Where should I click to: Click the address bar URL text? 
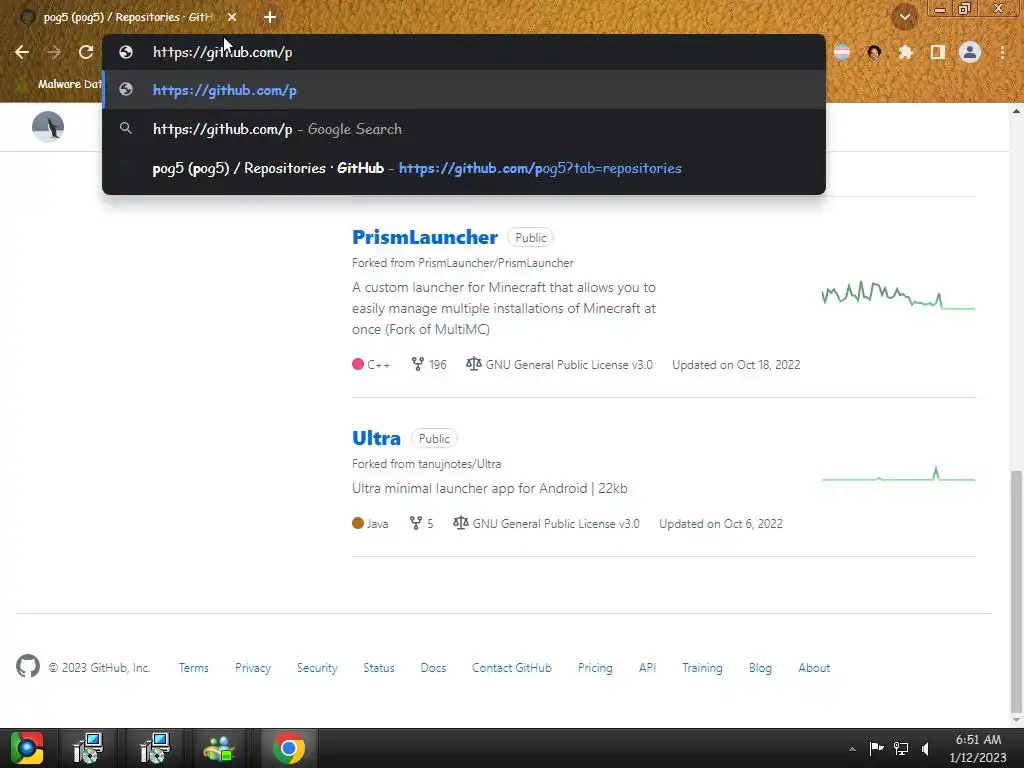pos(223,52)
